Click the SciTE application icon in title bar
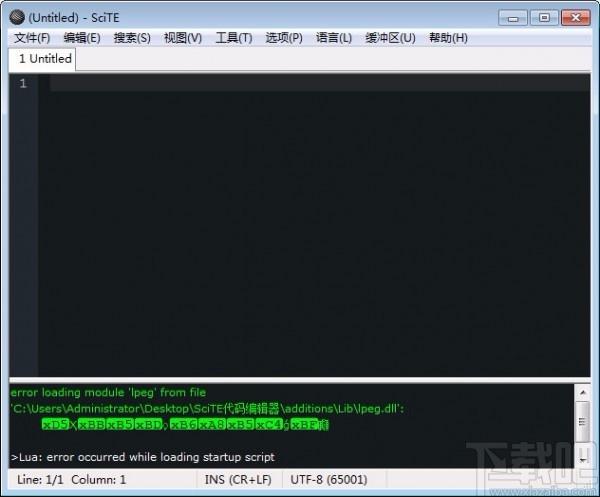600x497 pixels. point(17,17)
